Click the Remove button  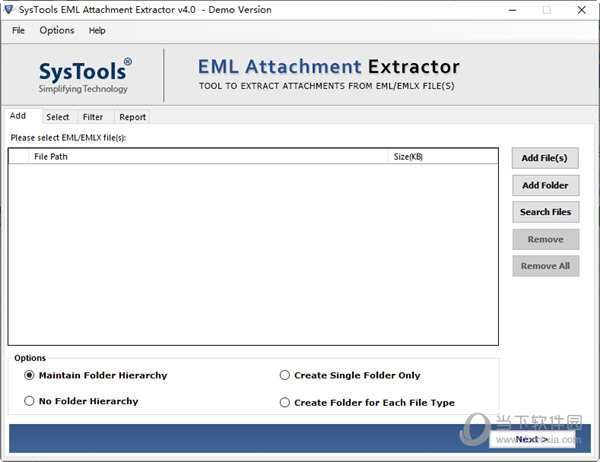(x=545, y=239)
